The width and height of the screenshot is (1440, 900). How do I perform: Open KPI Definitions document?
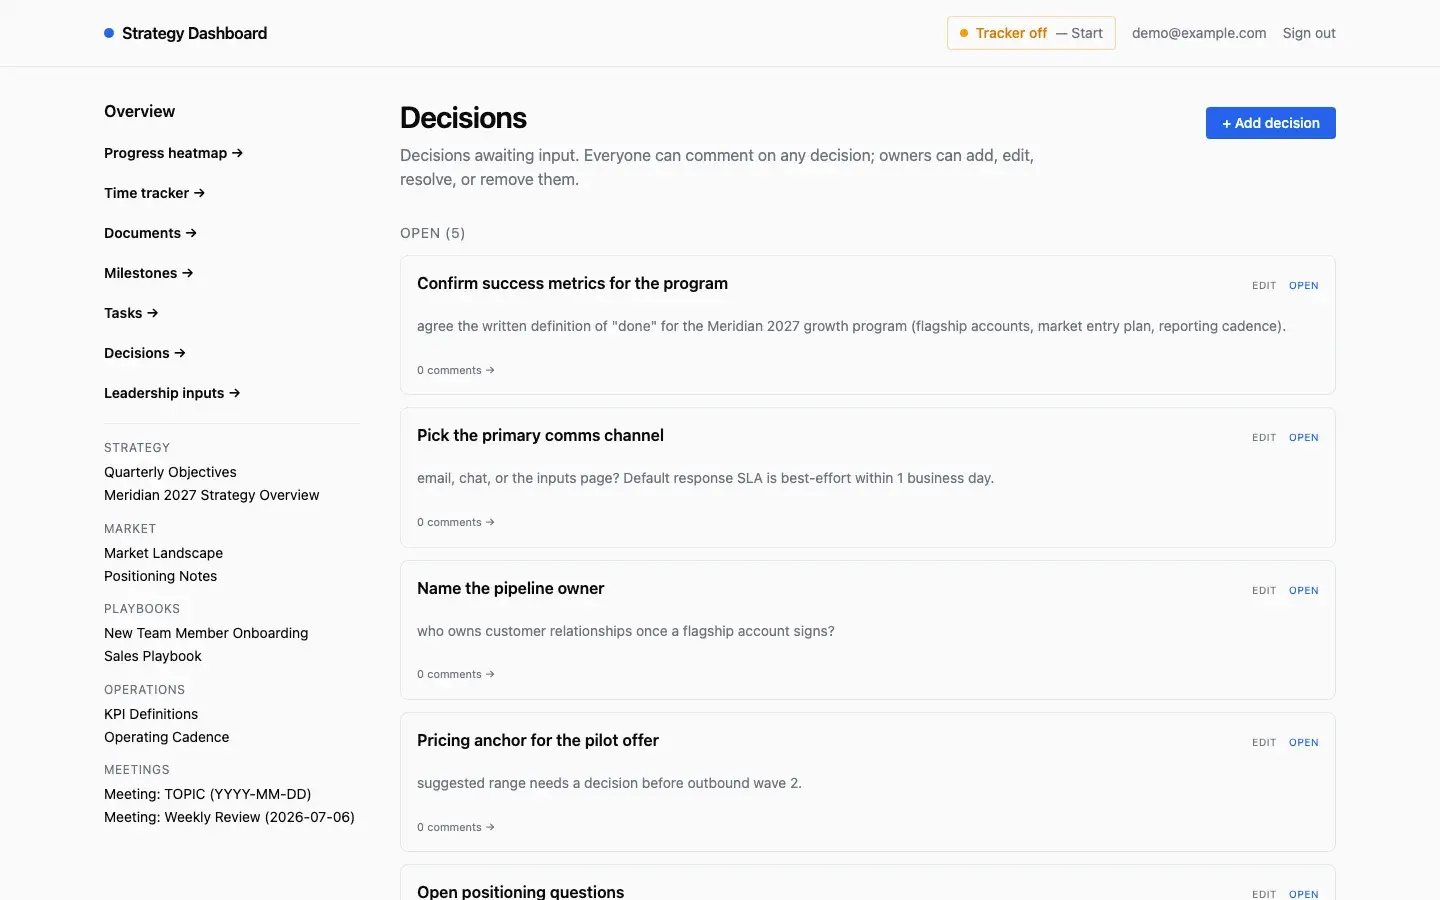(151, 714)
